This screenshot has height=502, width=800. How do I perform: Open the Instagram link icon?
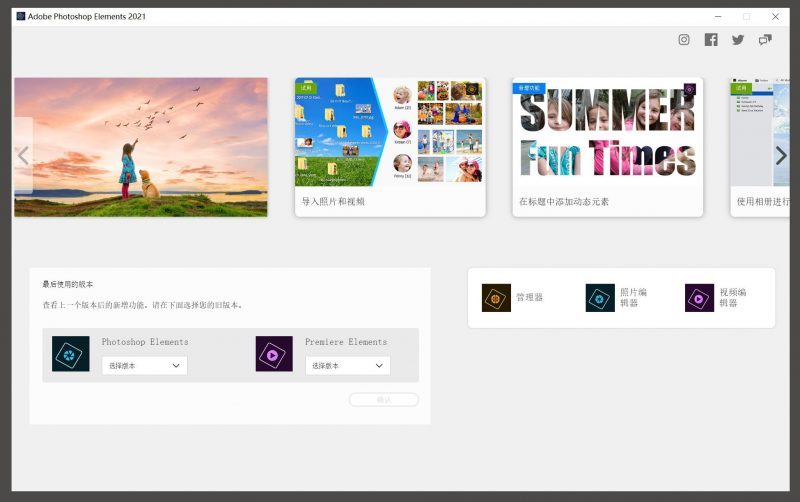point(684,40)
